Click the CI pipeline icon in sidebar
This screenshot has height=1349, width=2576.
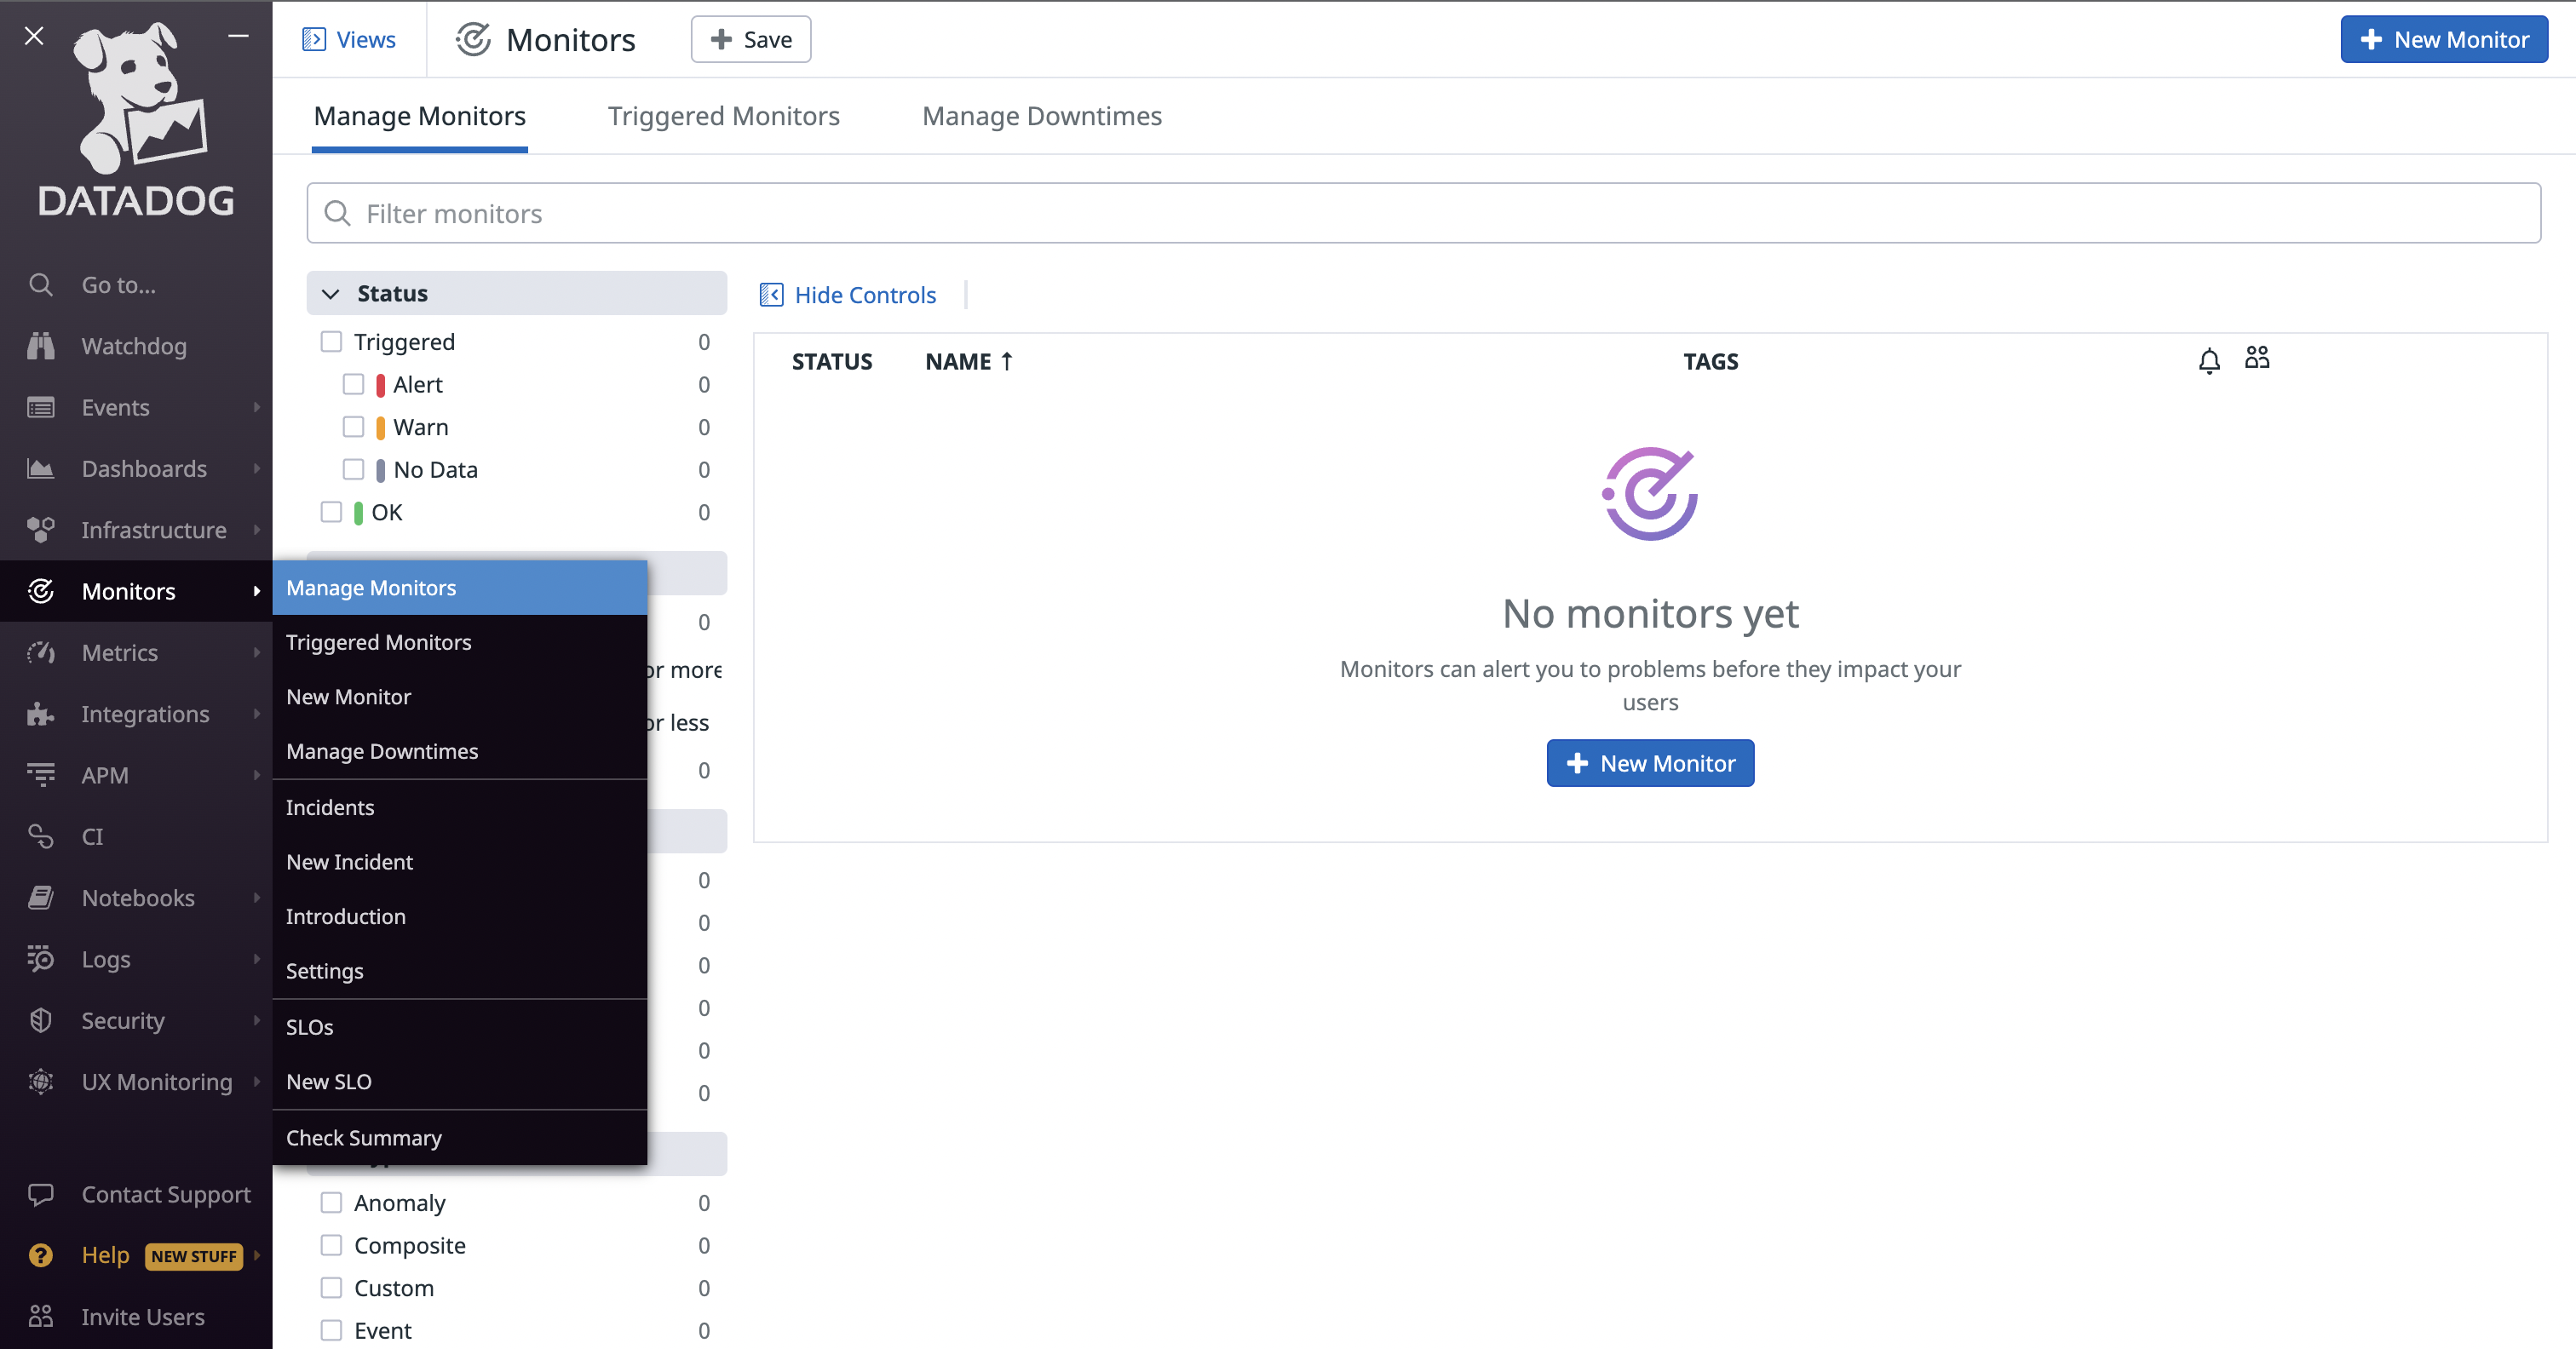[x=40, y=836]
